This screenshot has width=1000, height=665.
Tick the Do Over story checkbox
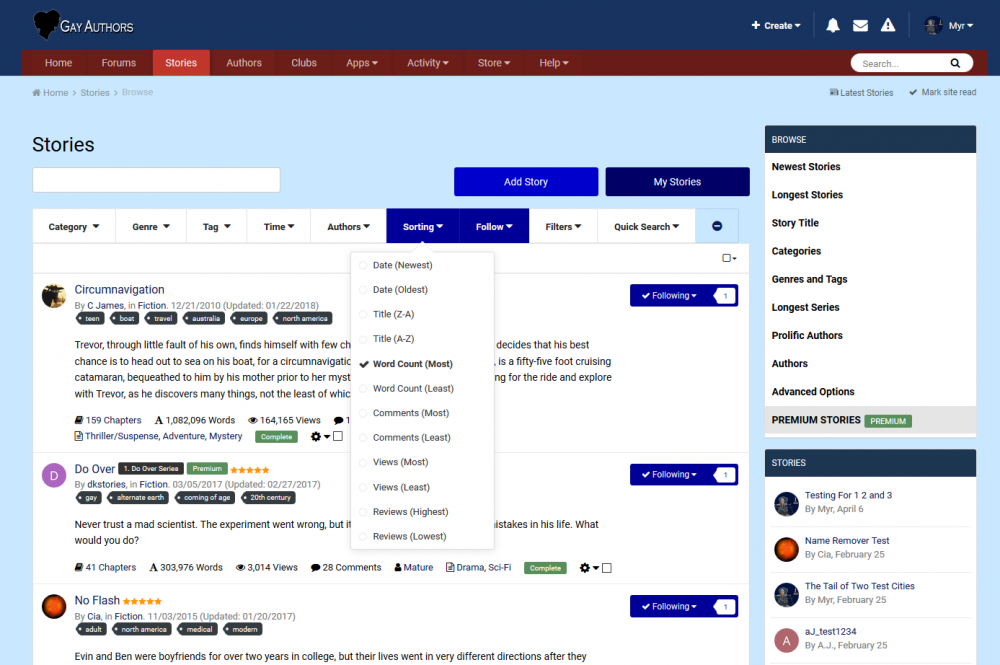pos(607,568)
